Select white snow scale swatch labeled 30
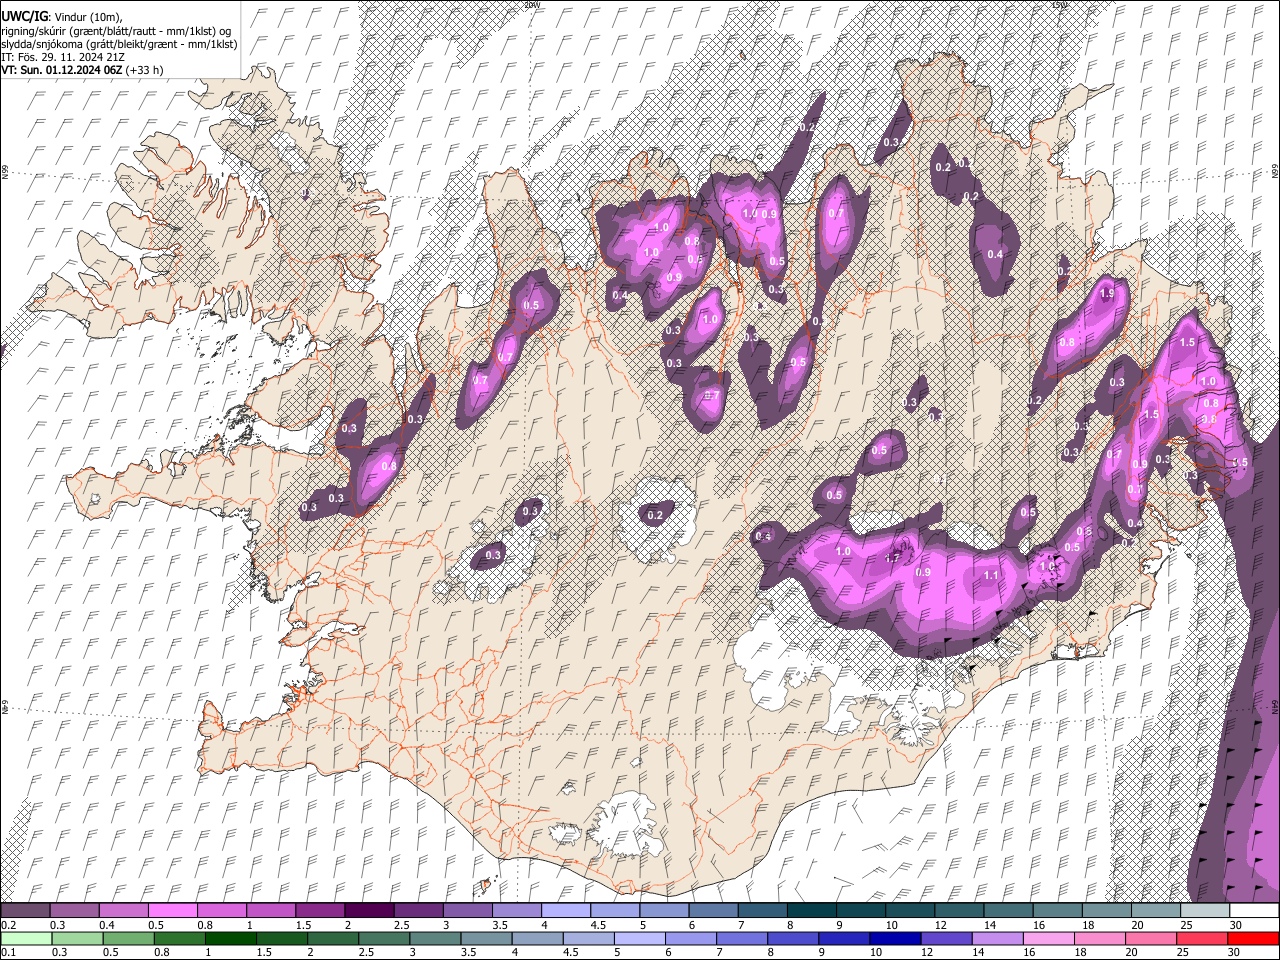This screenshot has width=1280, height=960. (x=1253, y=910)
